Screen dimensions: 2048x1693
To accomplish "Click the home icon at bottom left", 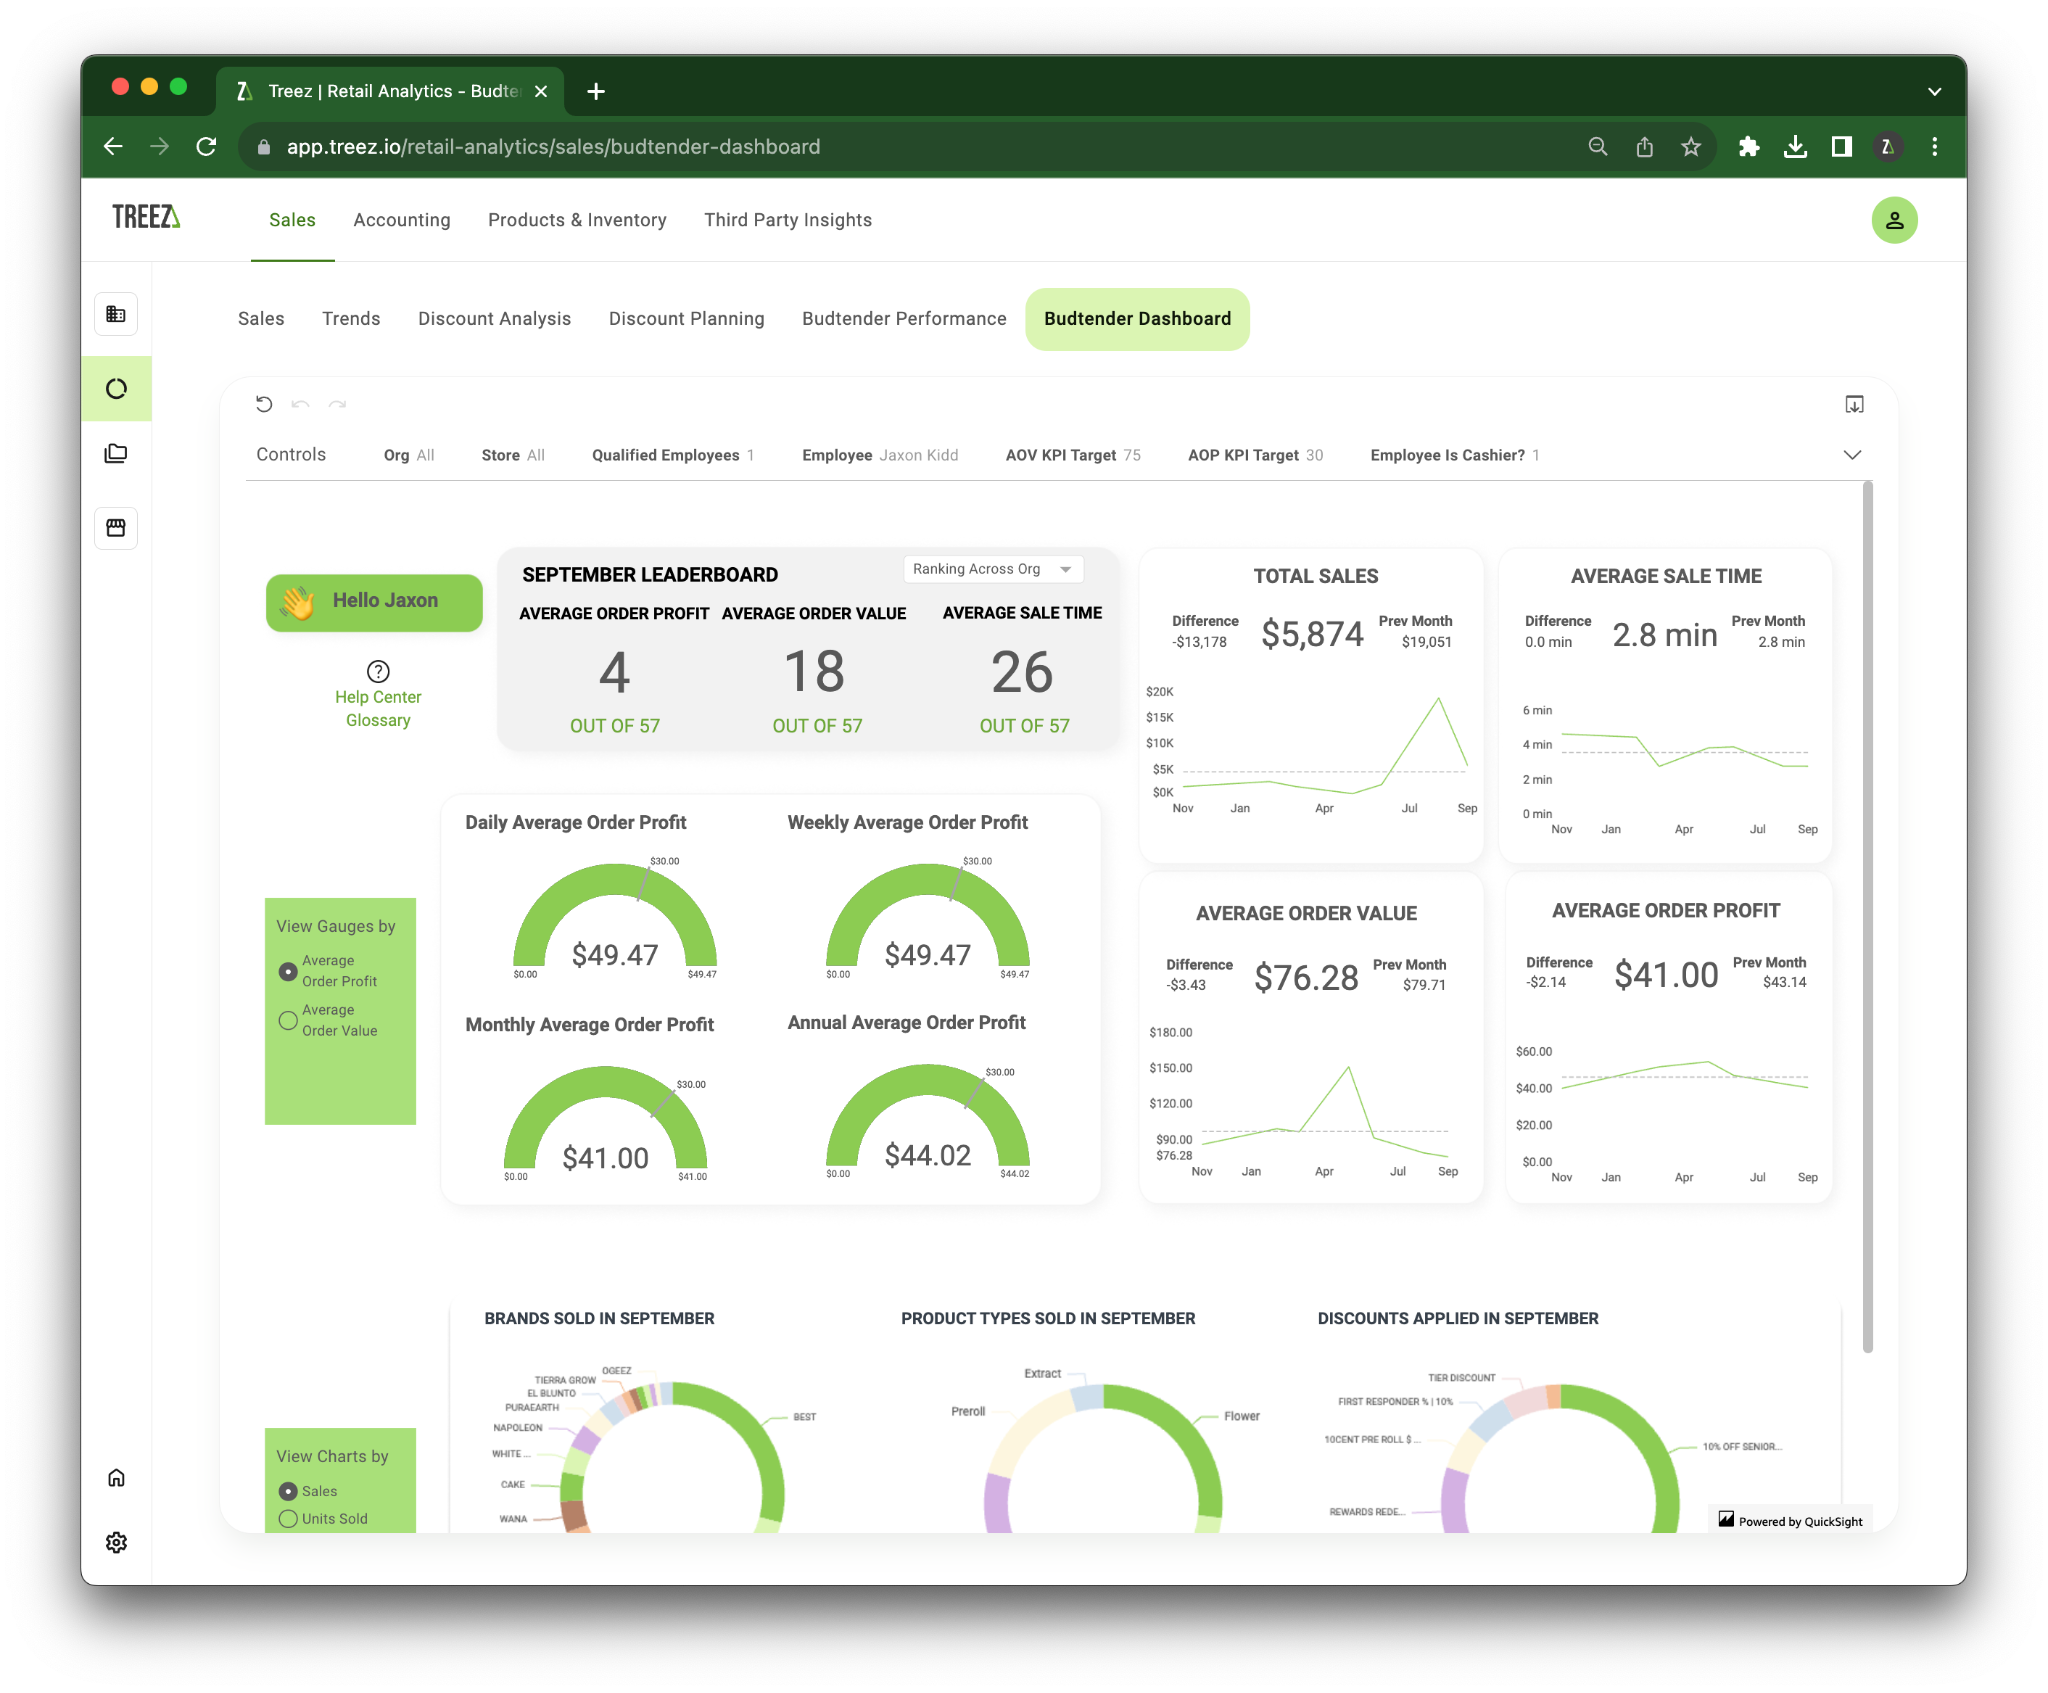I will 116,1477.
